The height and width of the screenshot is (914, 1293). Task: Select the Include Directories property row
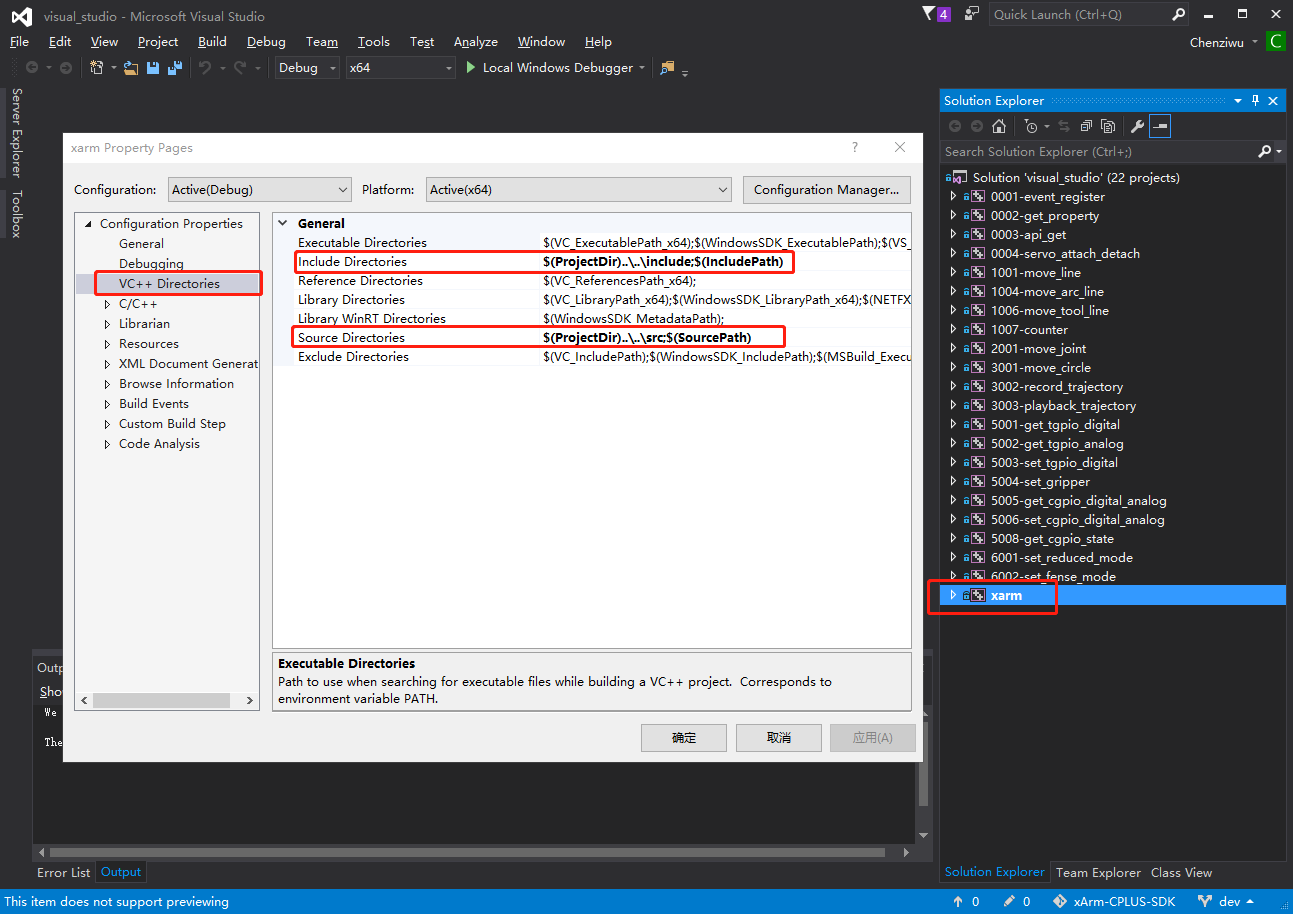[593, 261]
